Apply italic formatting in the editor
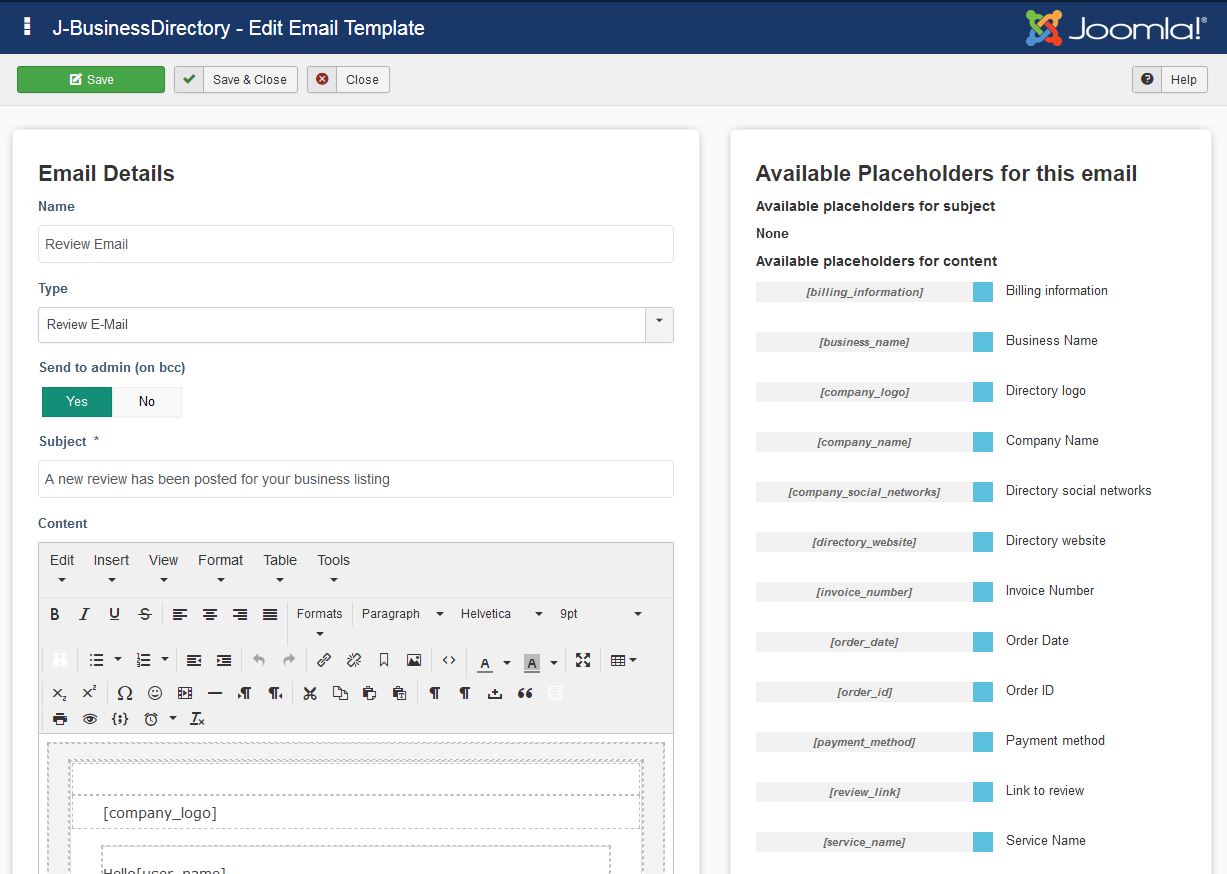This screenshot has width=1227, height=874. tap(85, 614)
